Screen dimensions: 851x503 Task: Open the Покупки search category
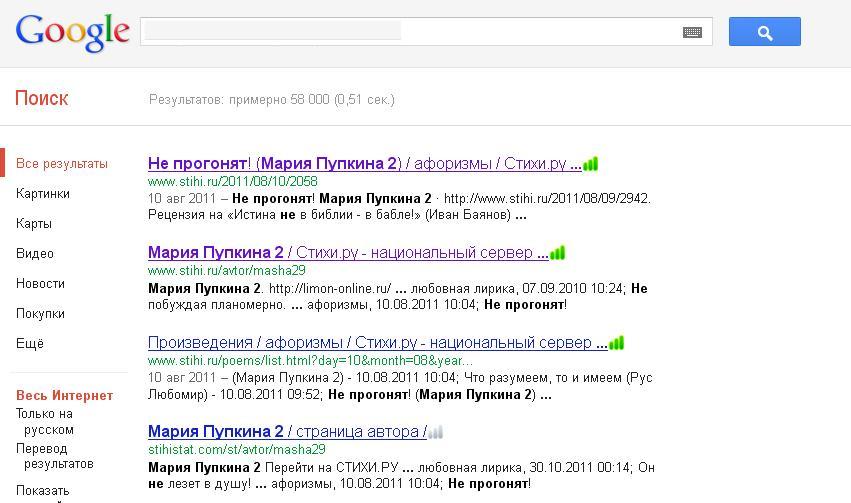(40, 314)
